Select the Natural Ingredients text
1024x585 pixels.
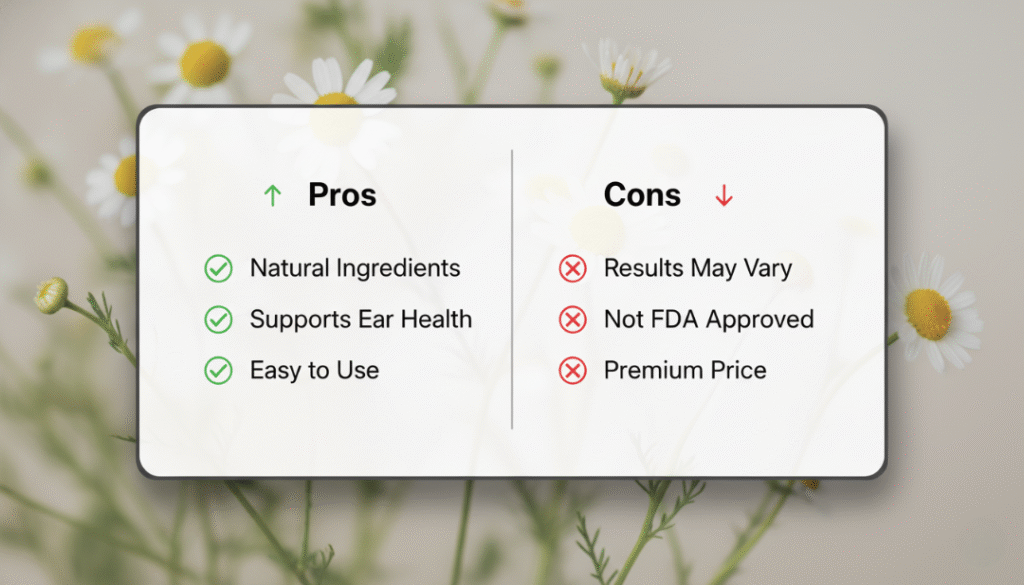[355, 268]
